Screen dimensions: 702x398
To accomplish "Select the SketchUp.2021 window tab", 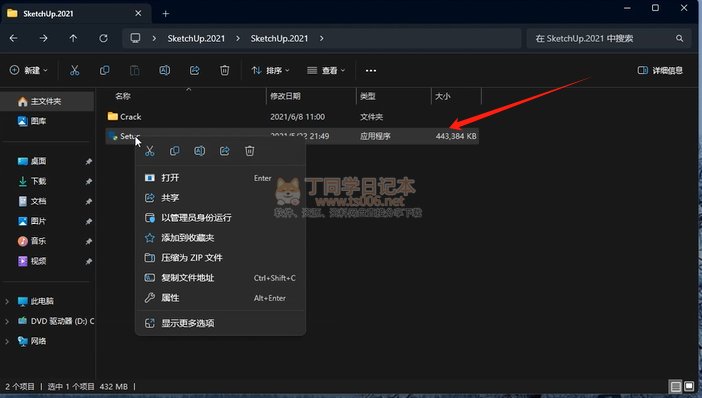I will click(77, 13).
